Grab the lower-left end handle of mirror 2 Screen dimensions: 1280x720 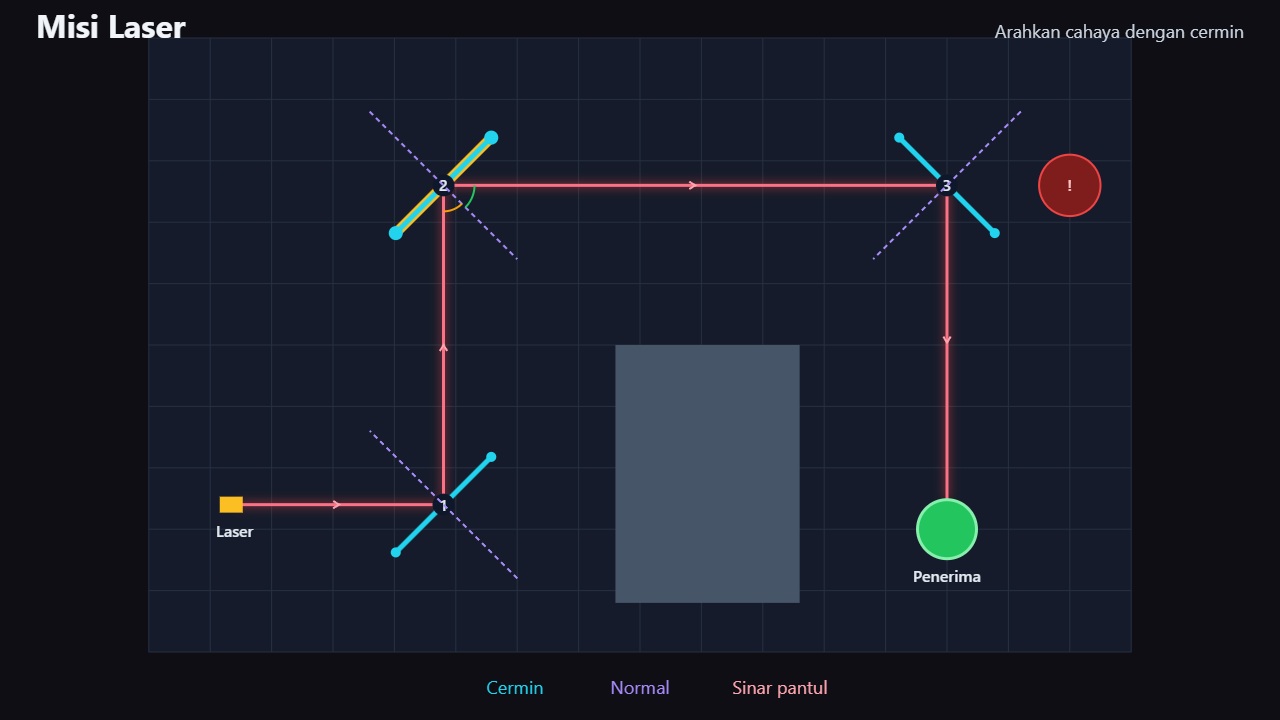click(x=396, y=233)
